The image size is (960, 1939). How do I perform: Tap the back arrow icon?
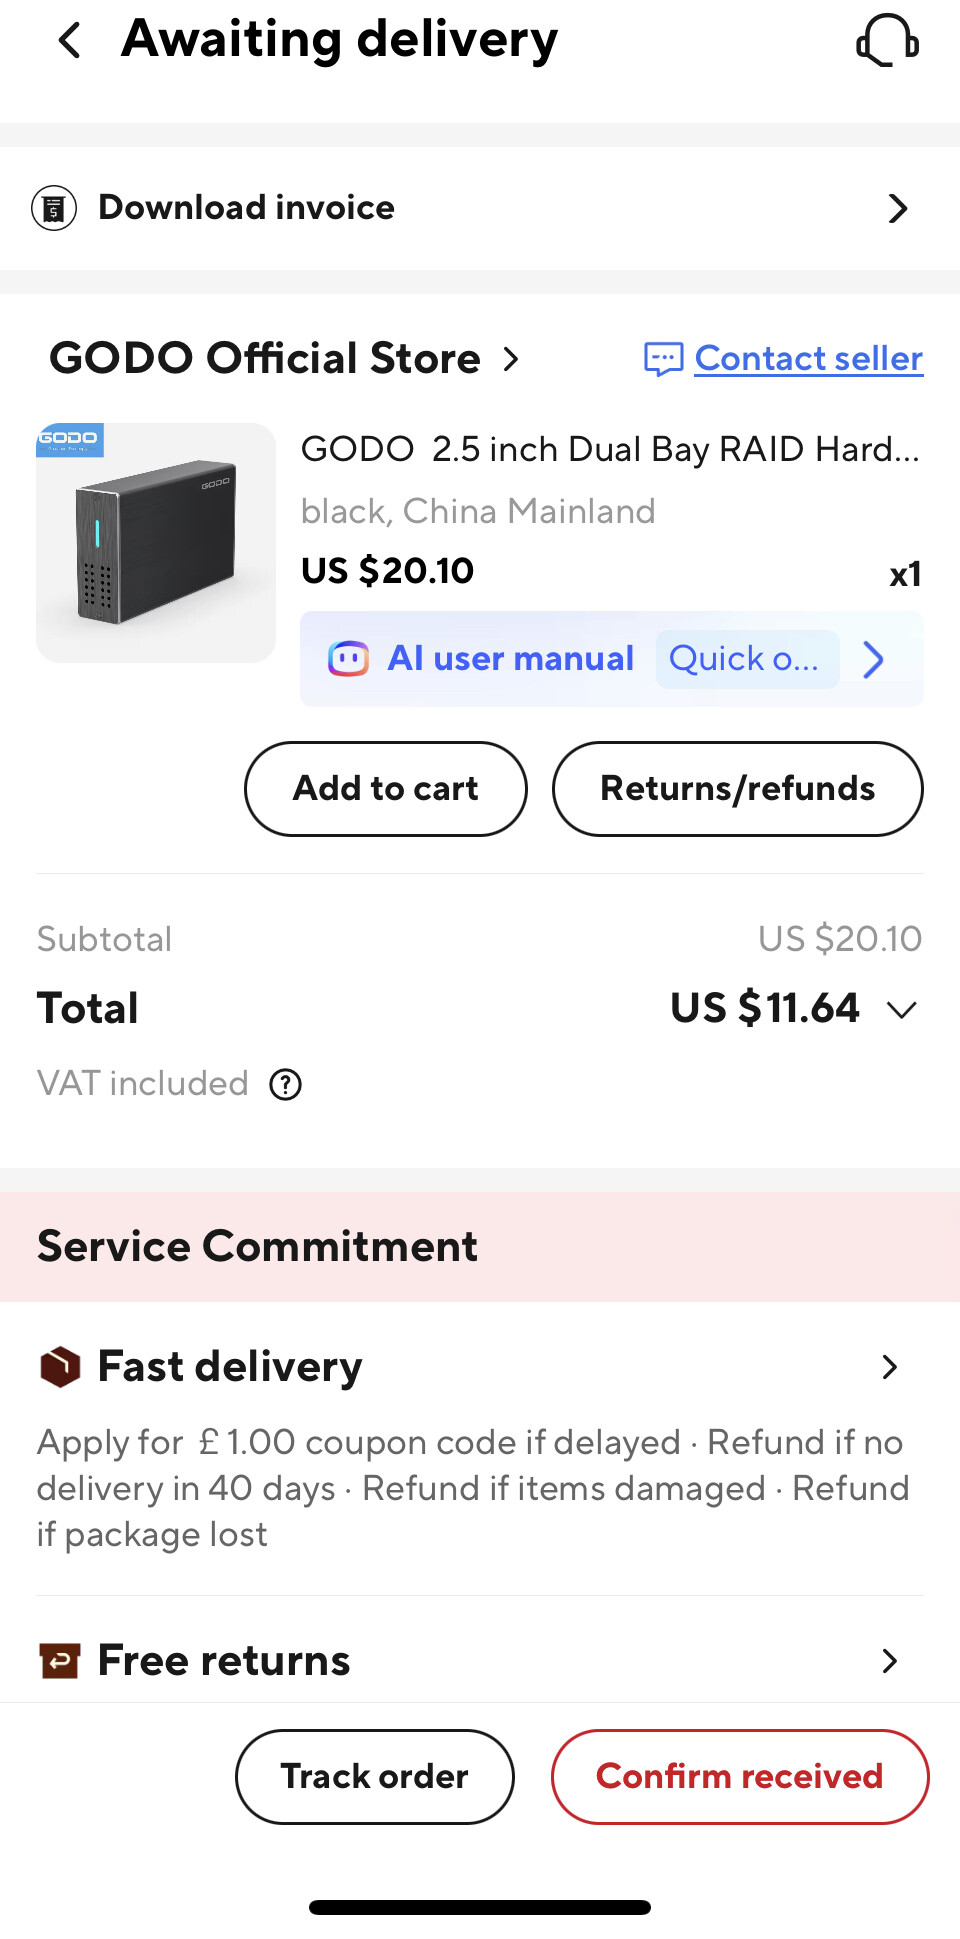click(x=70, y=41)
